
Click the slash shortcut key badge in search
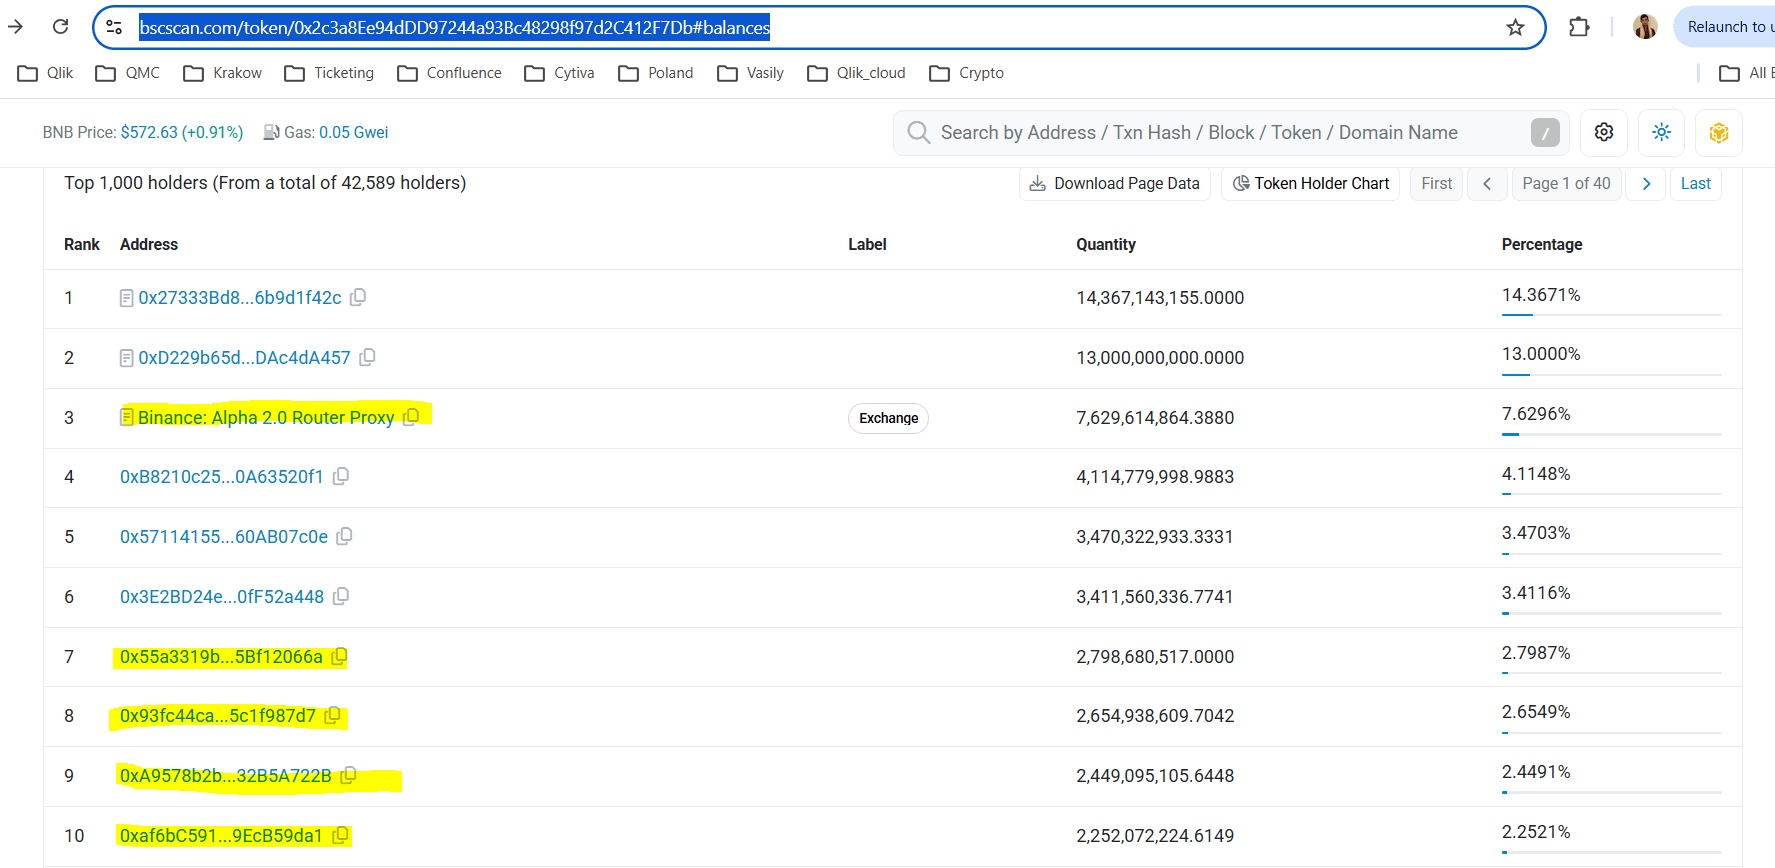pos(1545,132)
